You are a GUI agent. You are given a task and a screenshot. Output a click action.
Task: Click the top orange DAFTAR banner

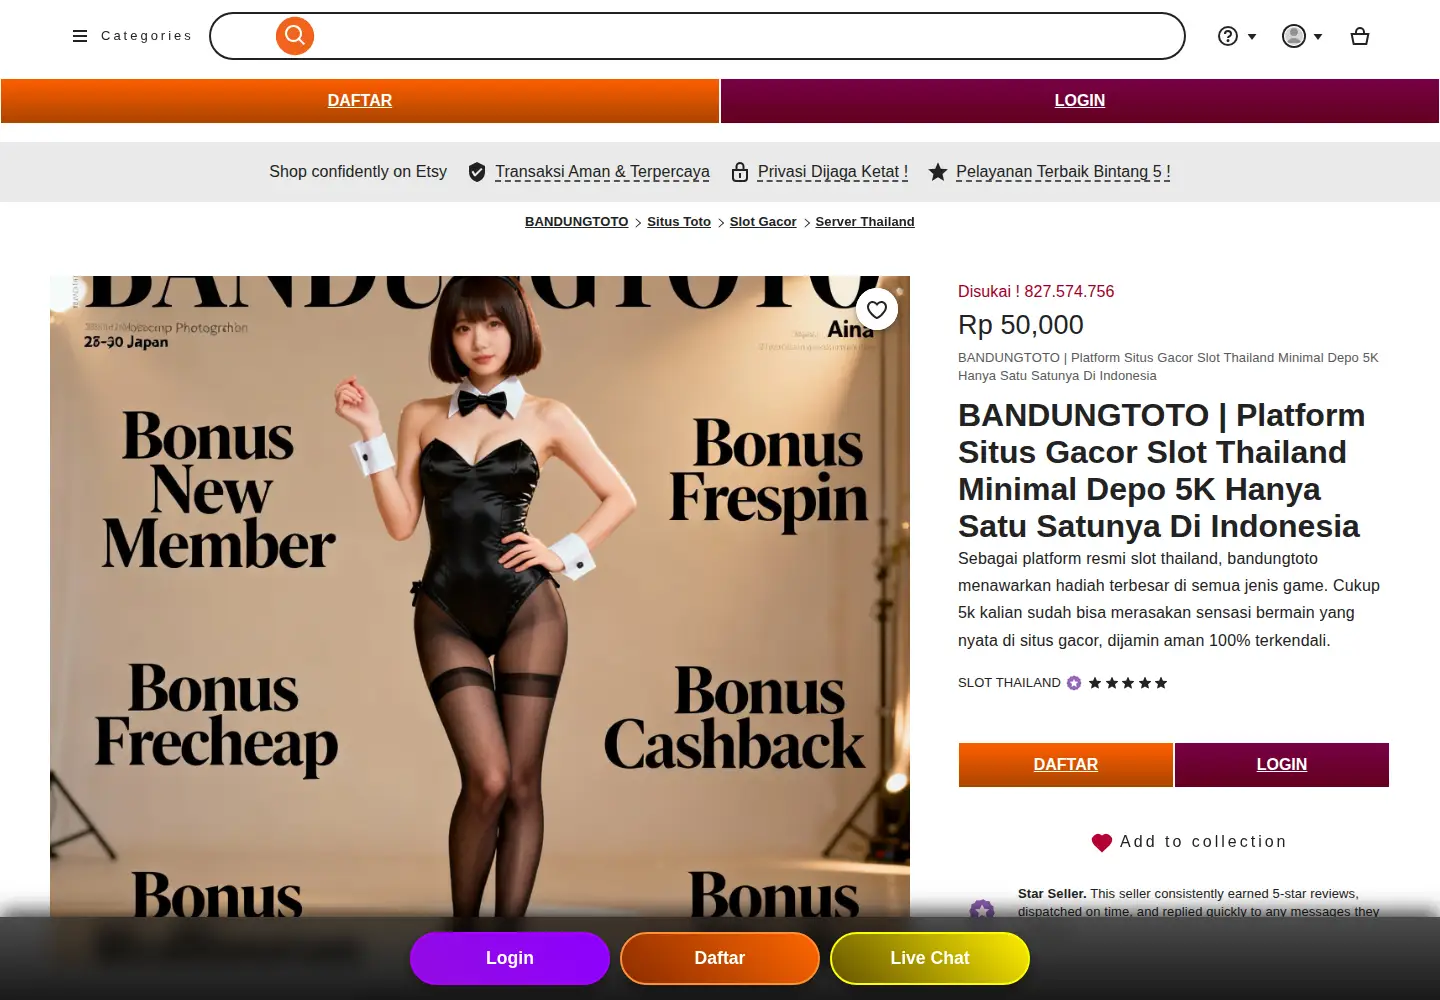[360, 101]
